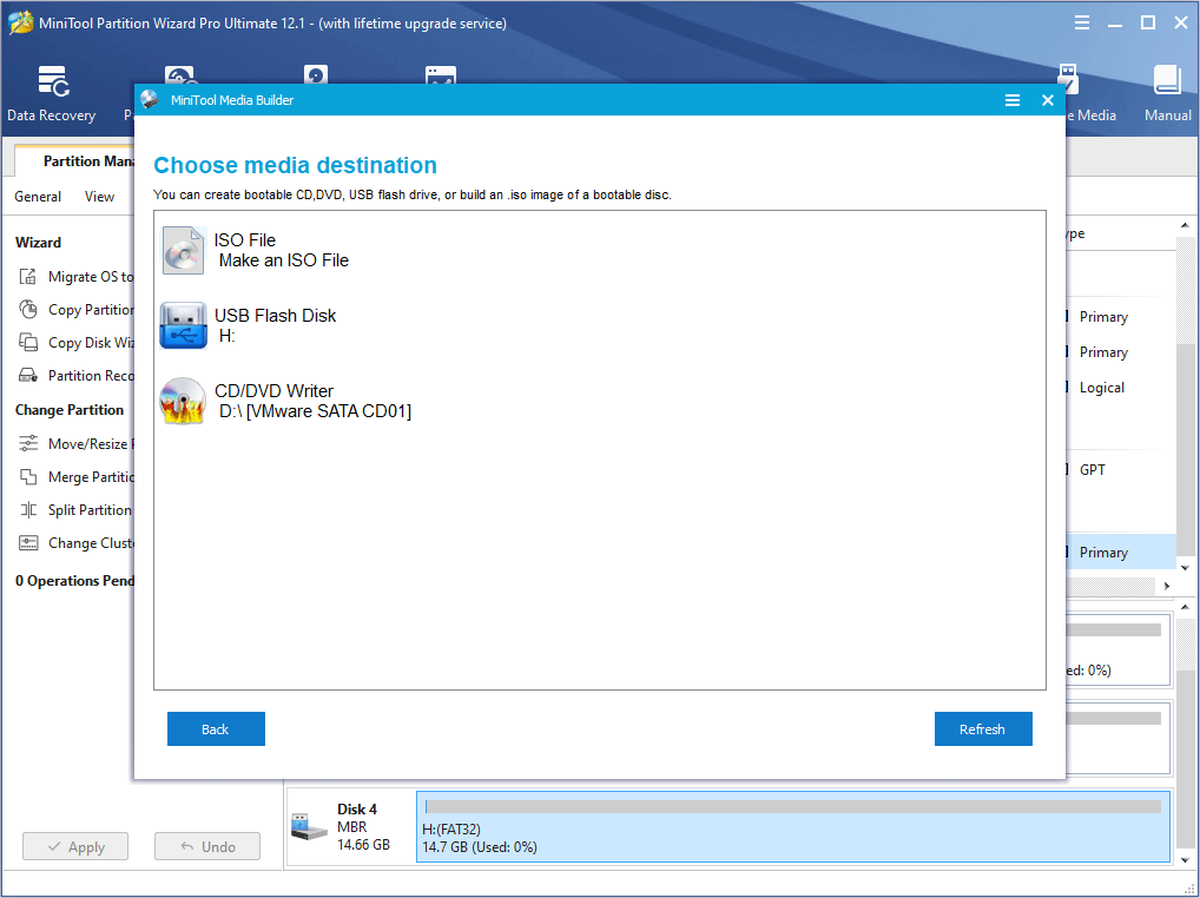Choose 'Make an ISO File' option text
The image size is (1200, 898).
point(284,260)
